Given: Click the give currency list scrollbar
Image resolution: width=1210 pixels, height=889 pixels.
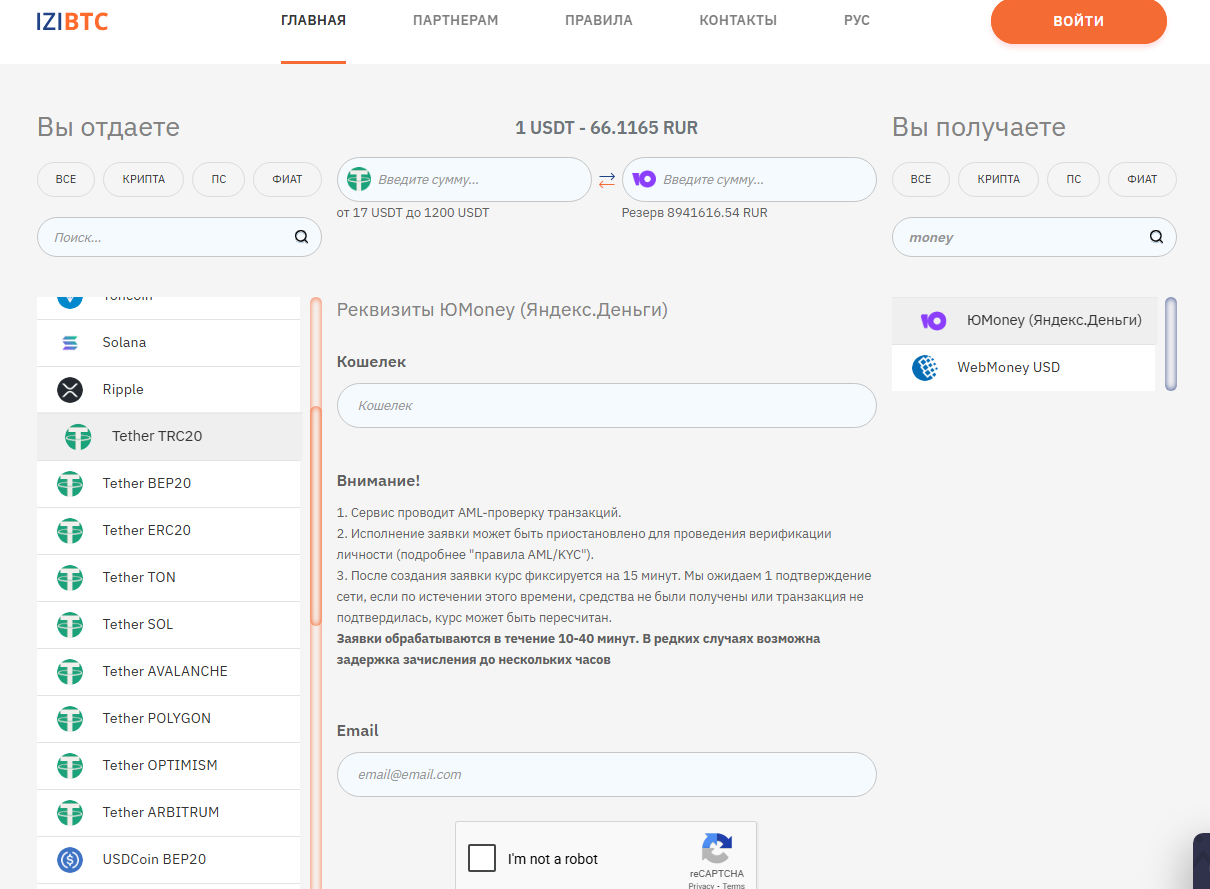Looking at the screenshot, I should (316, 515).
